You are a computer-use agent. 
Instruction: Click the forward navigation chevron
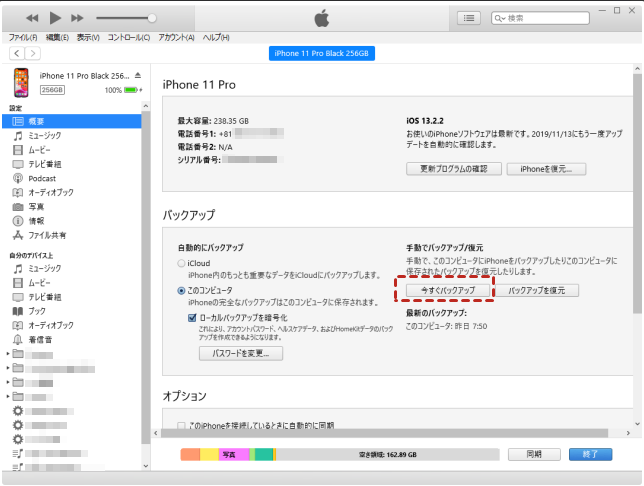click(33, 53)
